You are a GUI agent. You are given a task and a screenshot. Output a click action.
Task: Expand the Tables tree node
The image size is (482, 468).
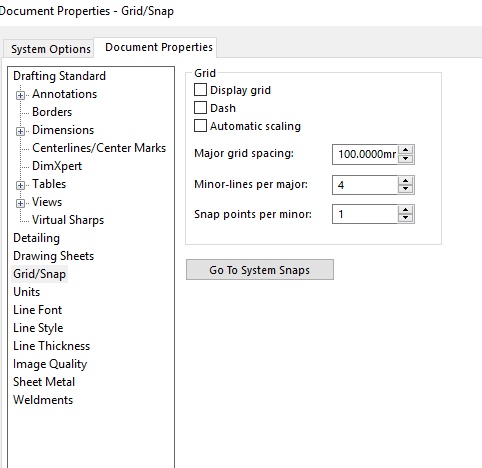pos(20,185)
